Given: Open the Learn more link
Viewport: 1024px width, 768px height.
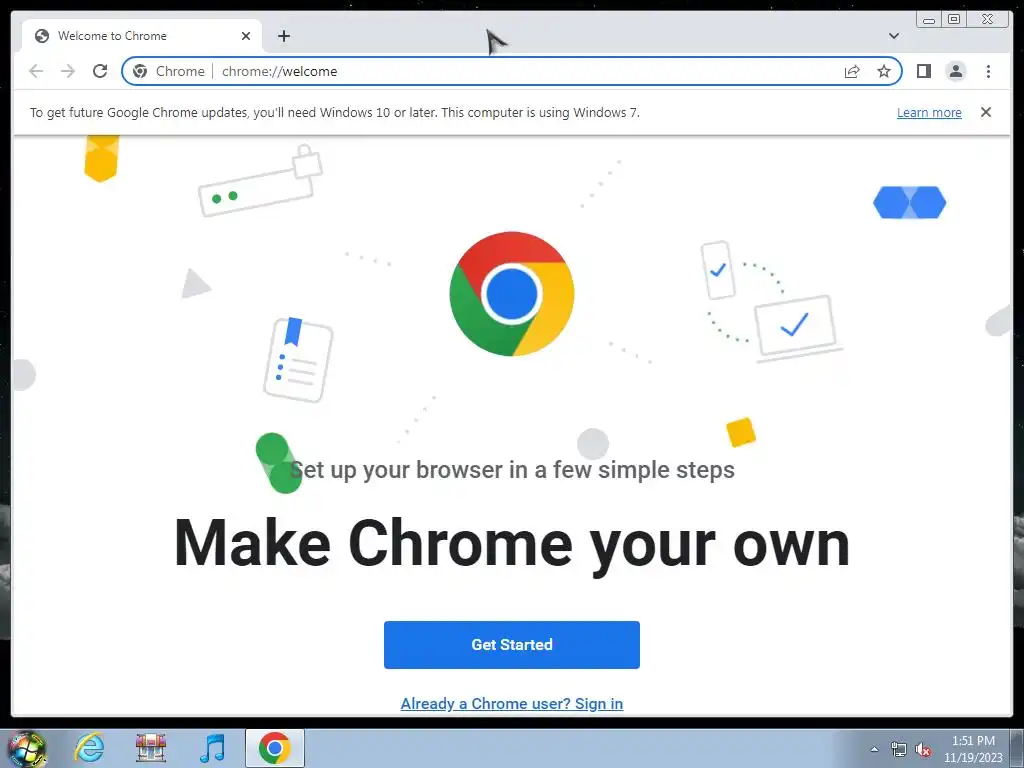Looking at the screenshot, I should (929, 112).
